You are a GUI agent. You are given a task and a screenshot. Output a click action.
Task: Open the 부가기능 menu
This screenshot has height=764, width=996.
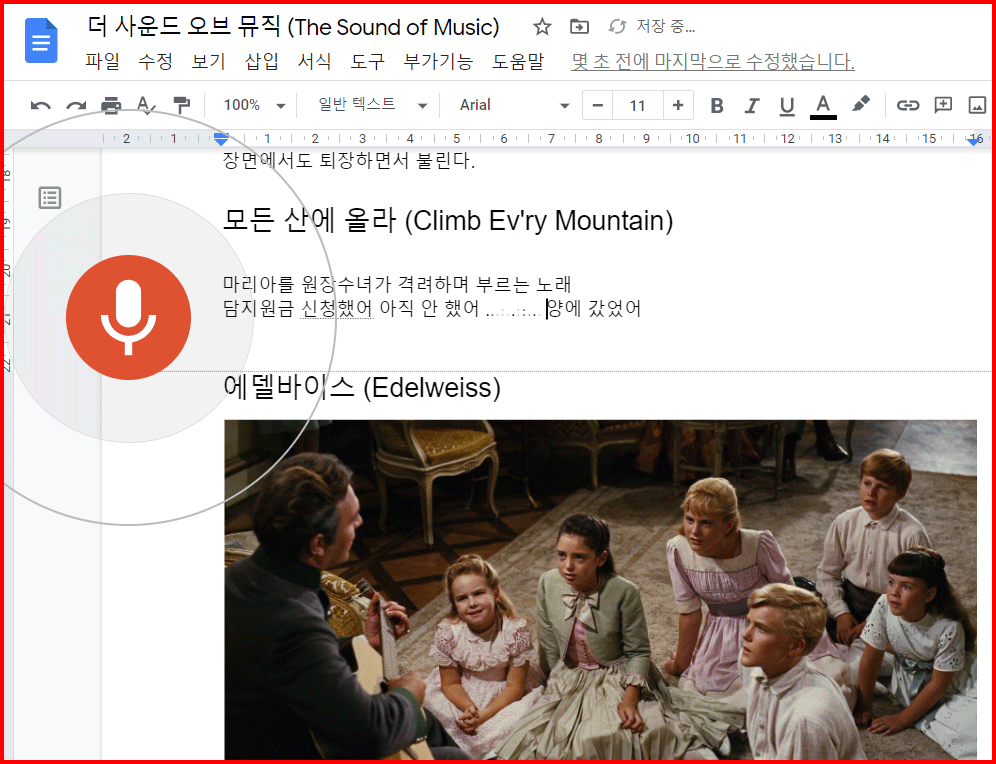tap(438, 62)
